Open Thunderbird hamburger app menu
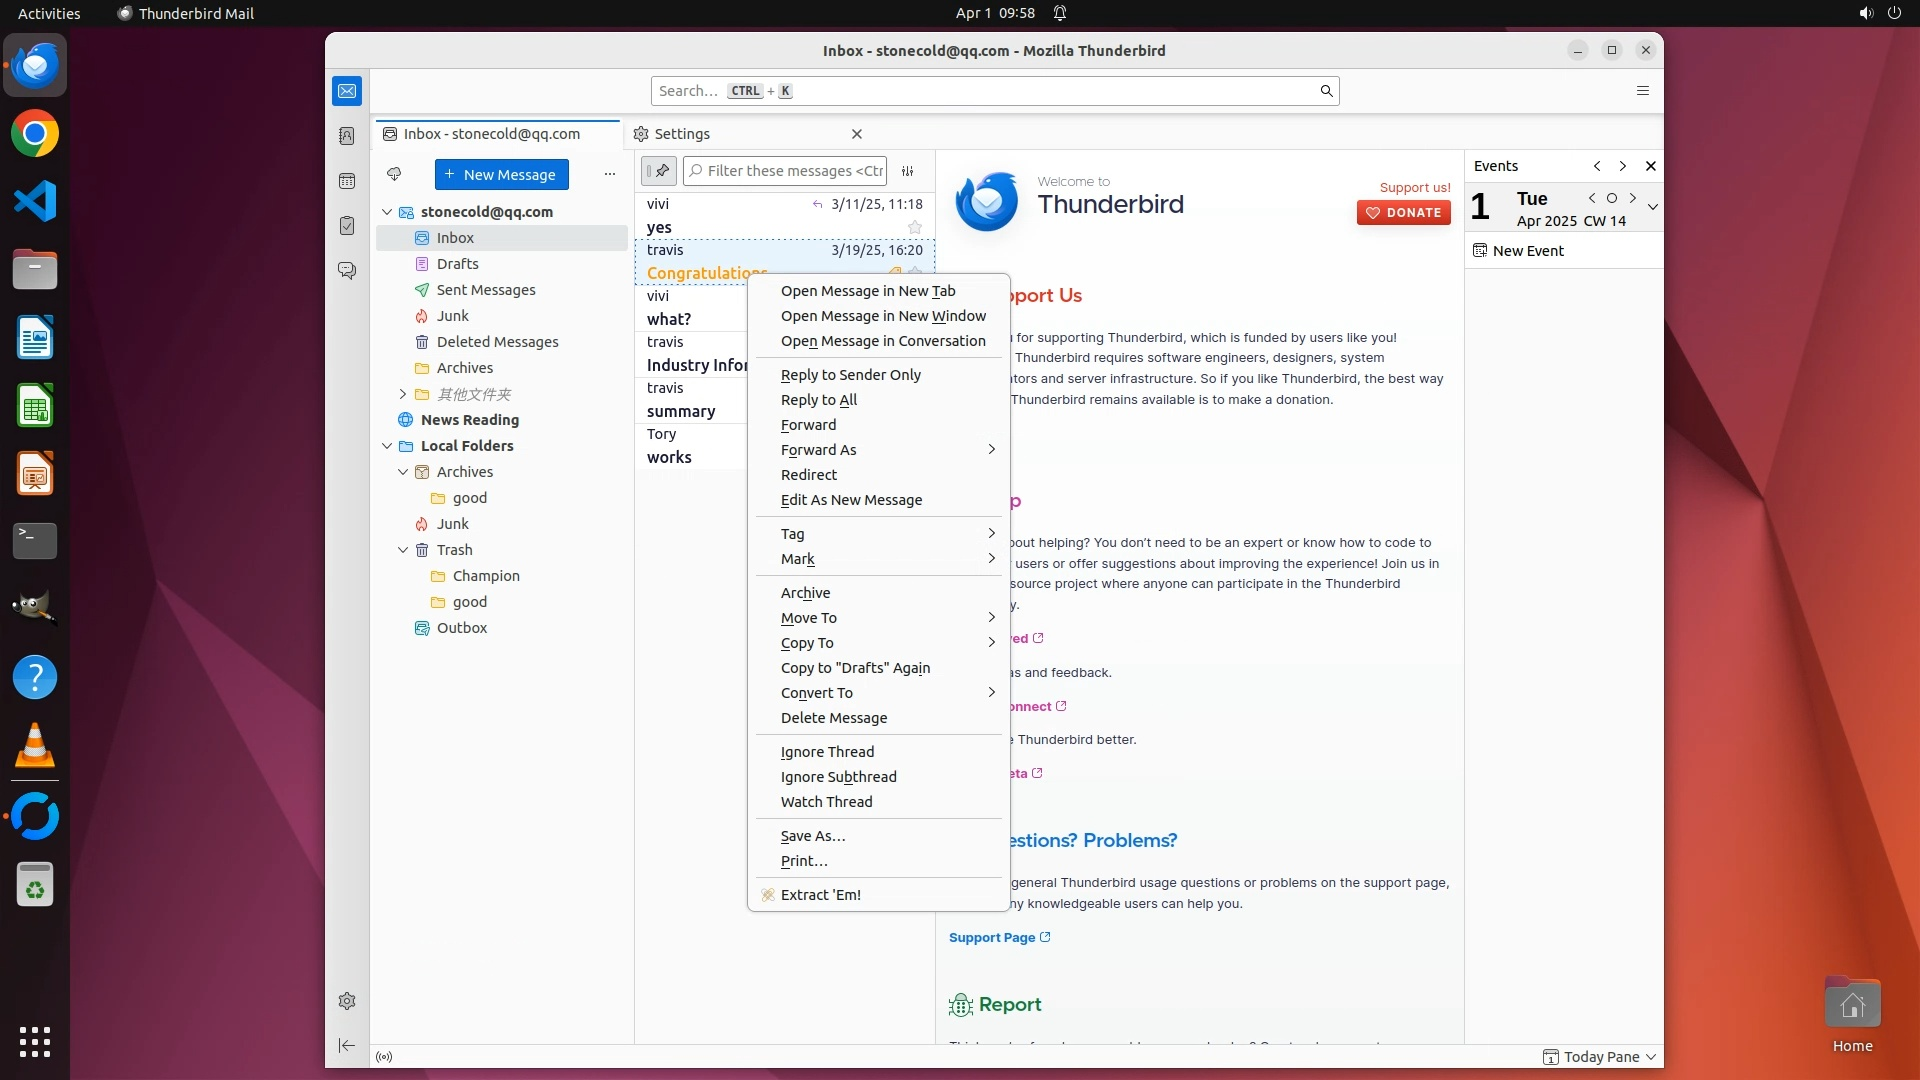 1642,91
